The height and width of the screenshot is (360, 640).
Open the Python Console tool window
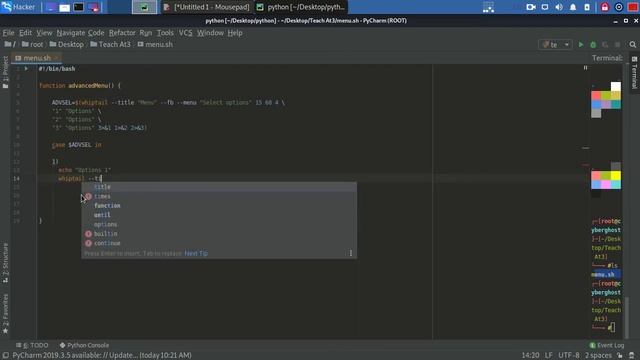[84, 345]
